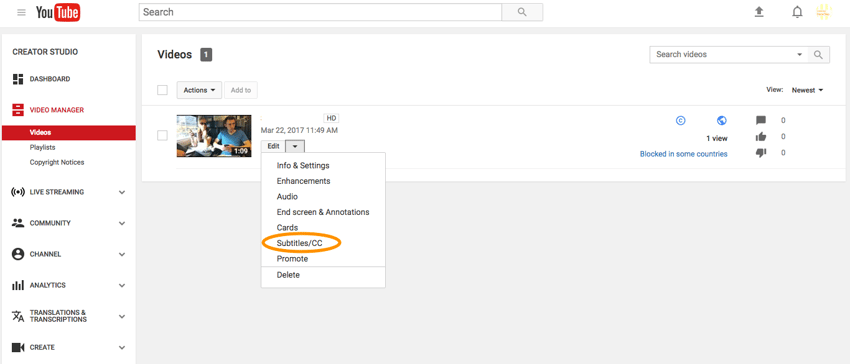This screenshot has height=364, width=850.
Task: Click the Translations & Transcriptions icon
Action: [x=18, y=316]
